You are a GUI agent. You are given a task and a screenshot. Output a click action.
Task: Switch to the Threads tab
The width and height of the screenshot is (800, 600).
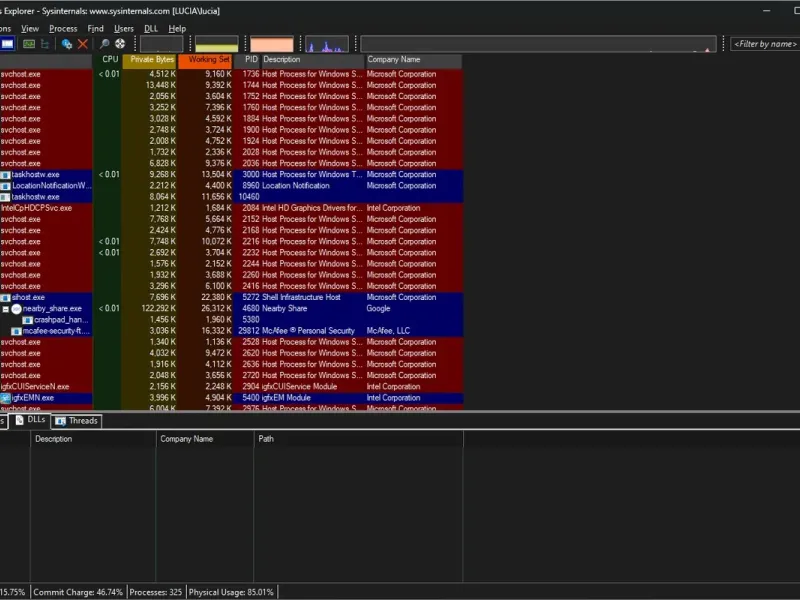coord(77,421)
